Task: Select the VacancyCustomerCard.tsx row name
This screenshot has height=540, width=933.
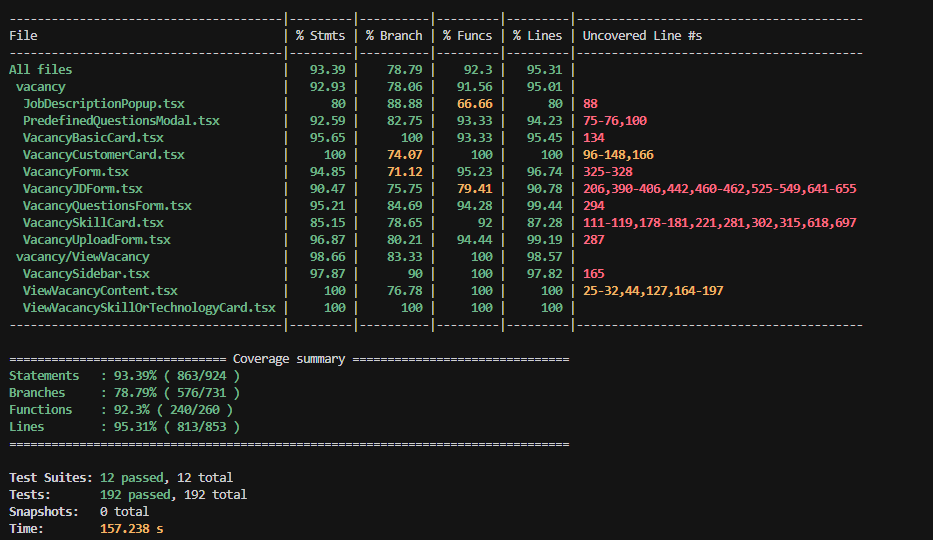Action: tap(104, 155)
